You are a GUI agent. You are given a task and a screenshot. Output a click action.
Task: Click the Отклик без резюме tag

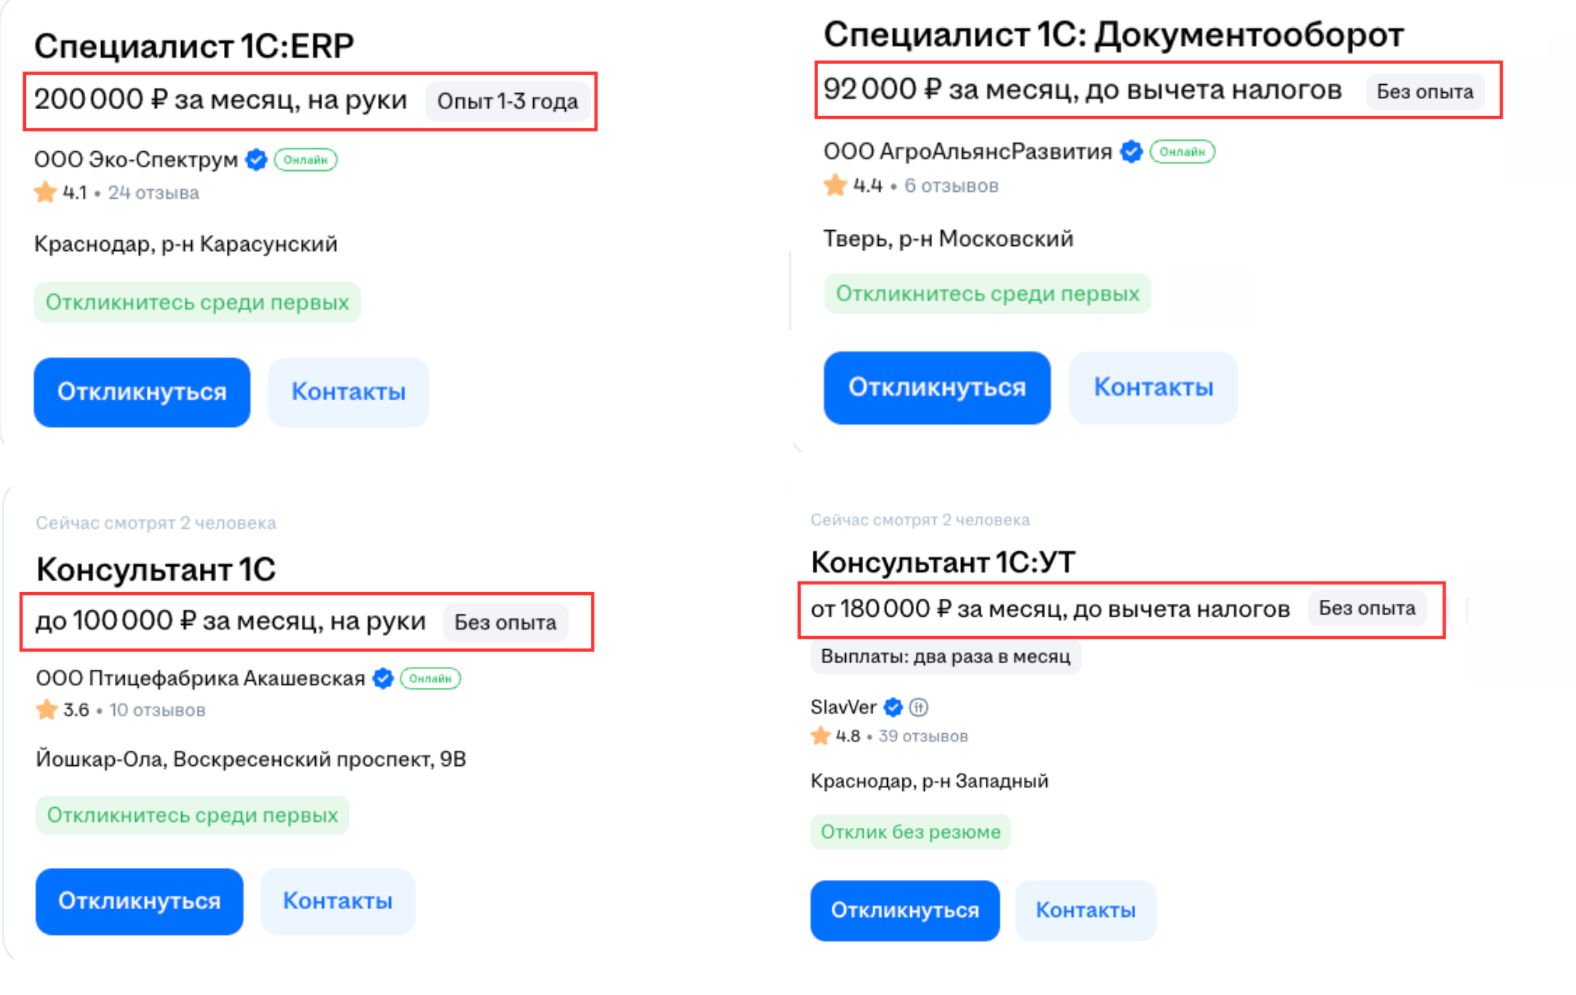910,831
